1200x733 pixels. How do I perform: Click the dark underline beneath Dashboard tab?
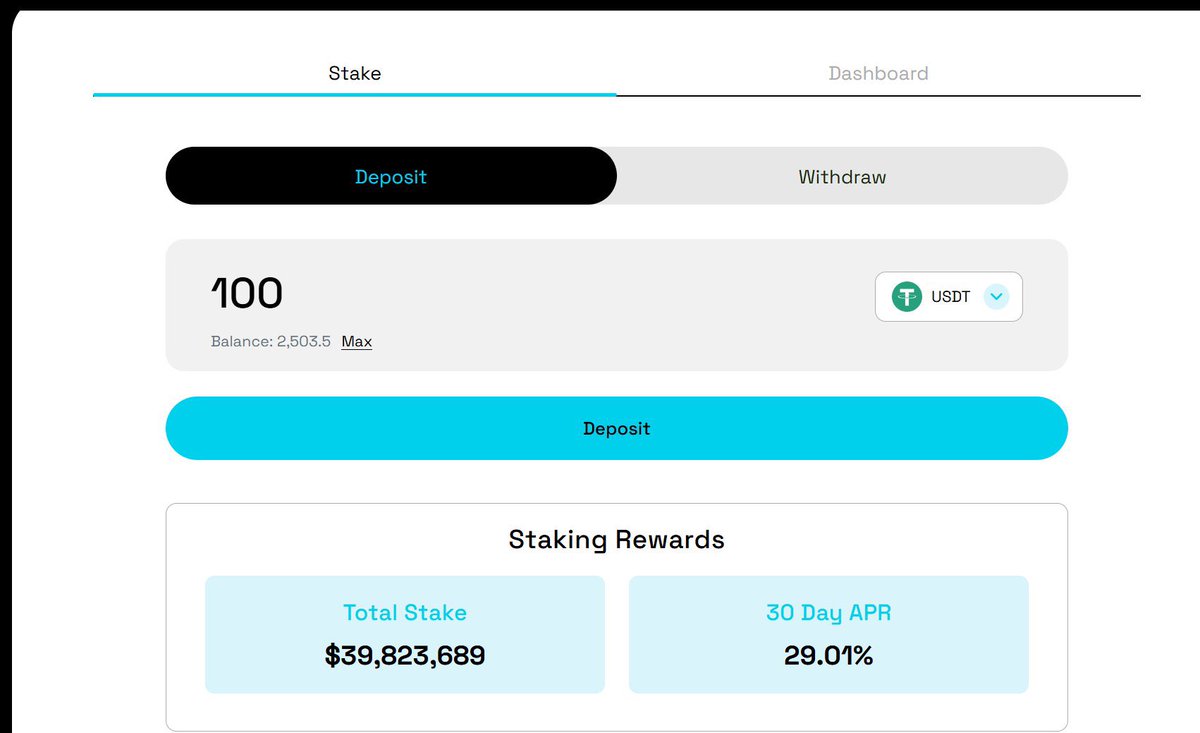(x=878, y=95)
